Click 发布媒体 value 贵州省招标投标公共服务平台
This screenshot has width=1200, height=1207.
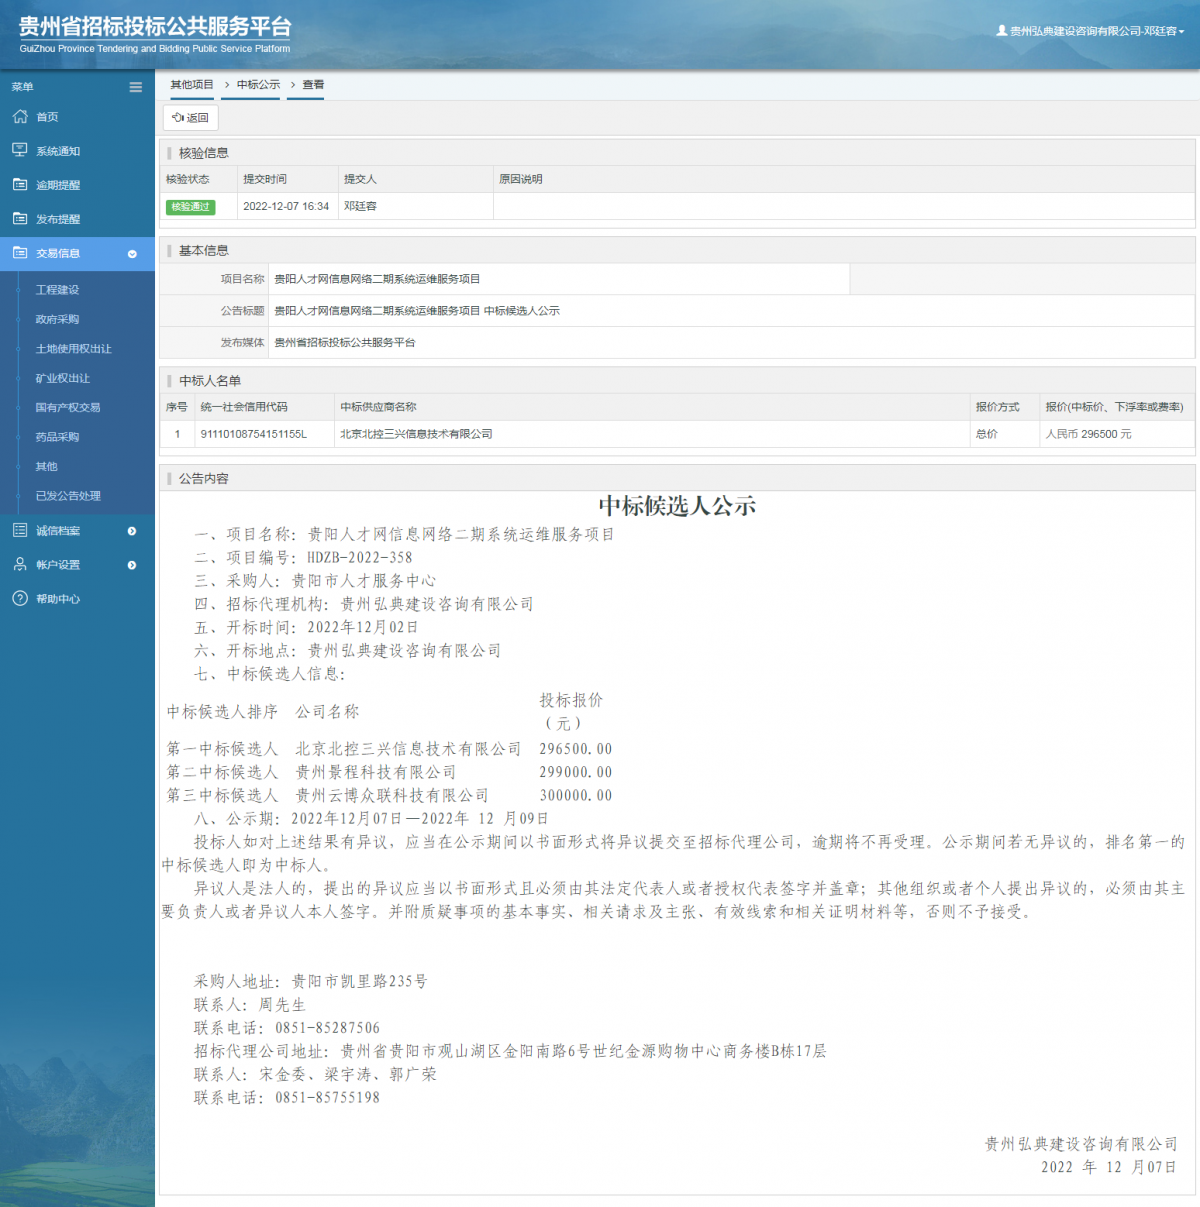click(344, 342)
